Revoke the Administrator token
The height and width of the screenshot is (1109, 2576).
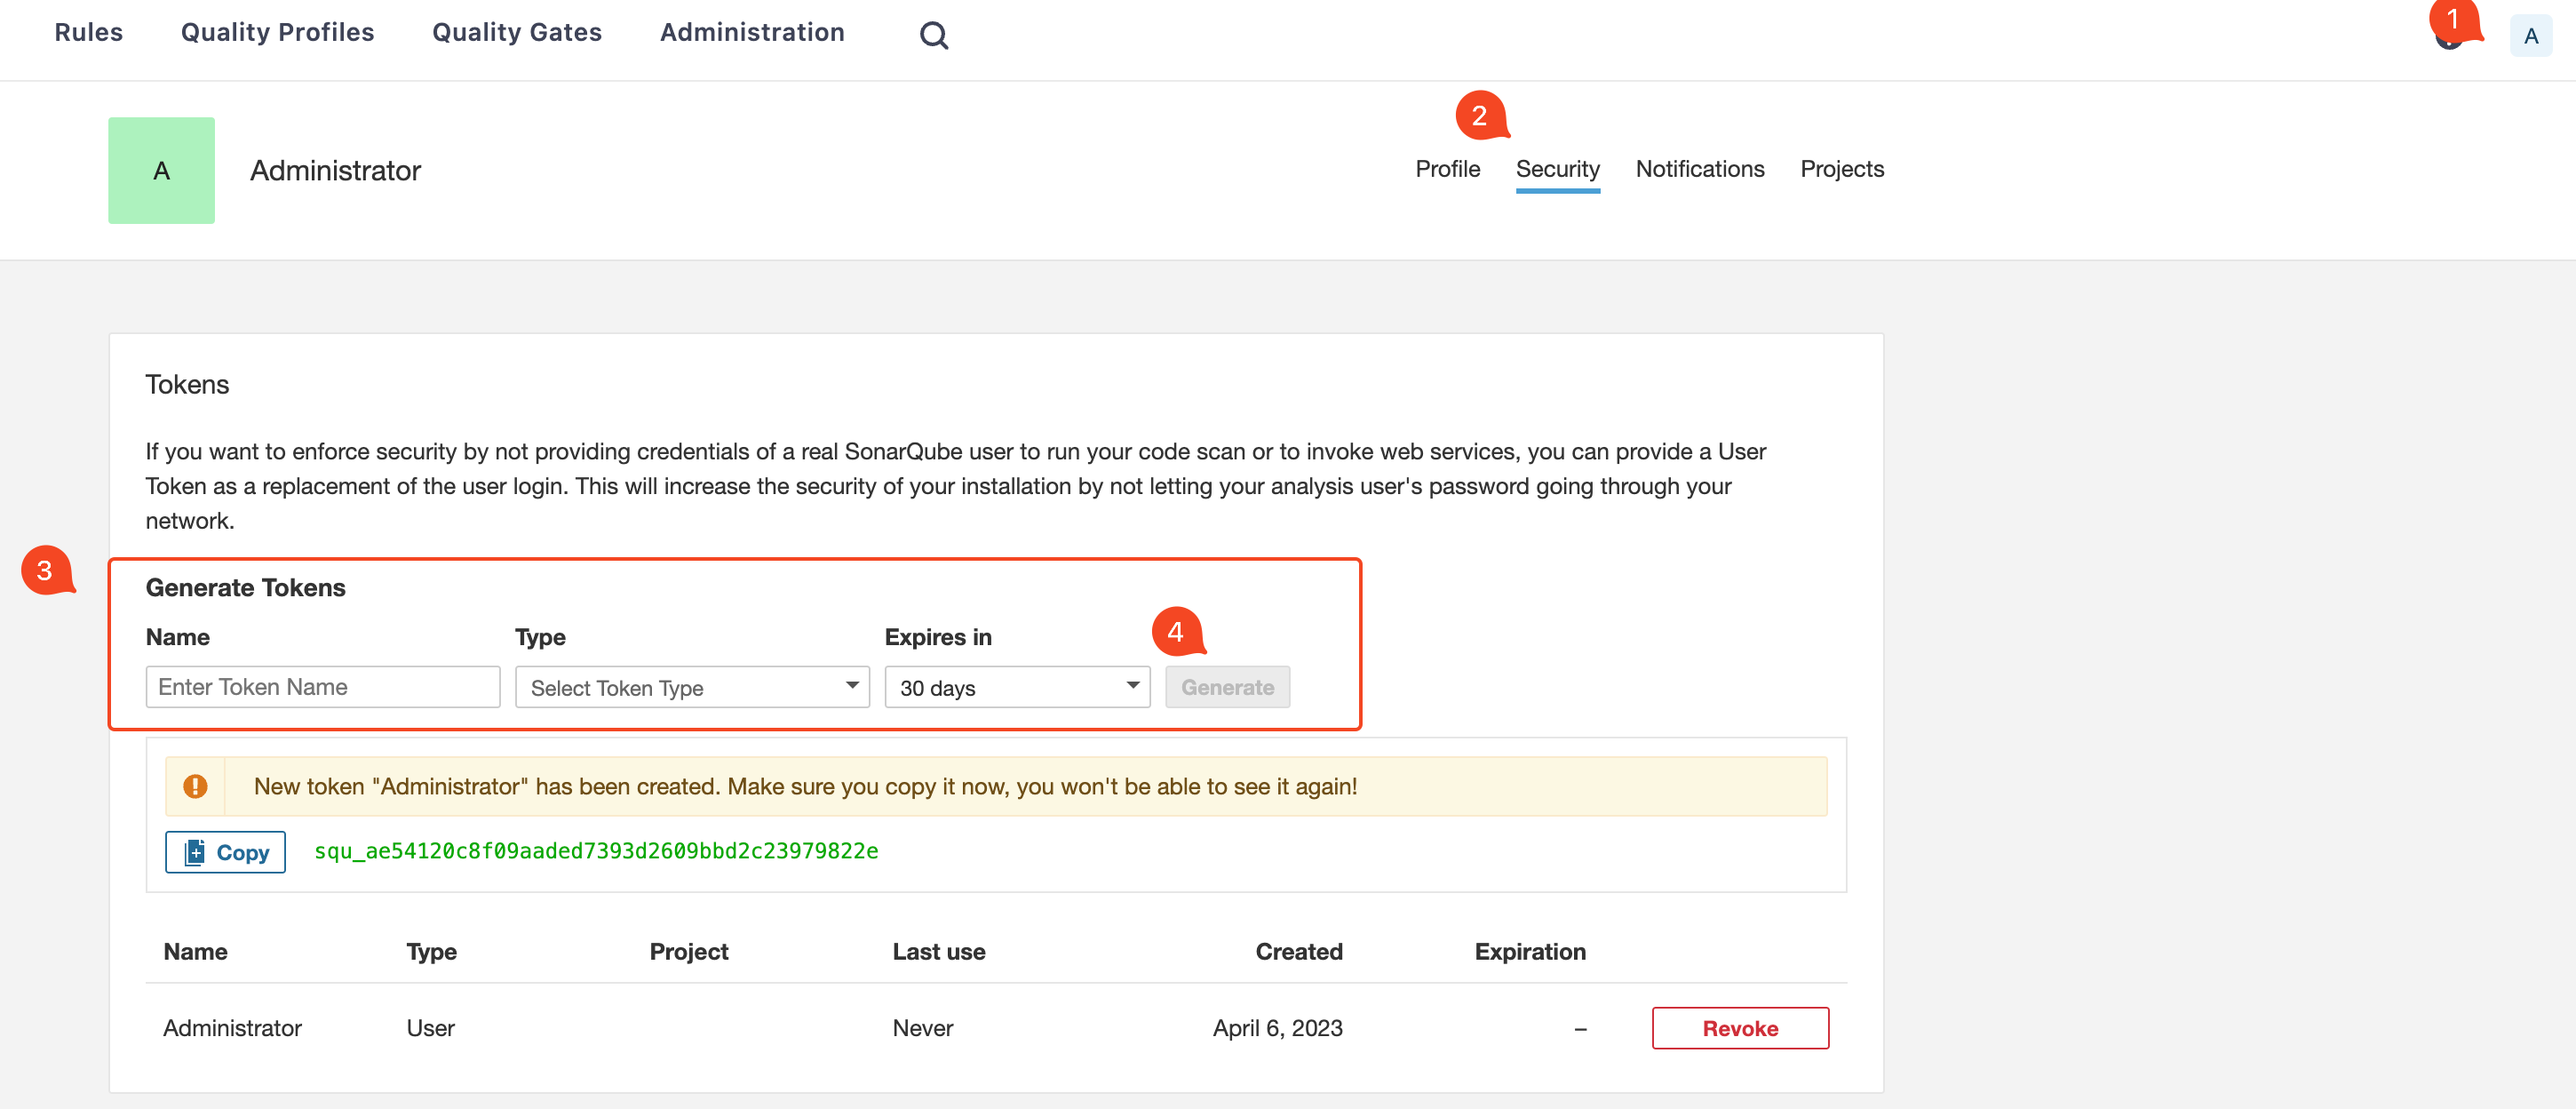pyautogui.click(x=1739, y=1028)
